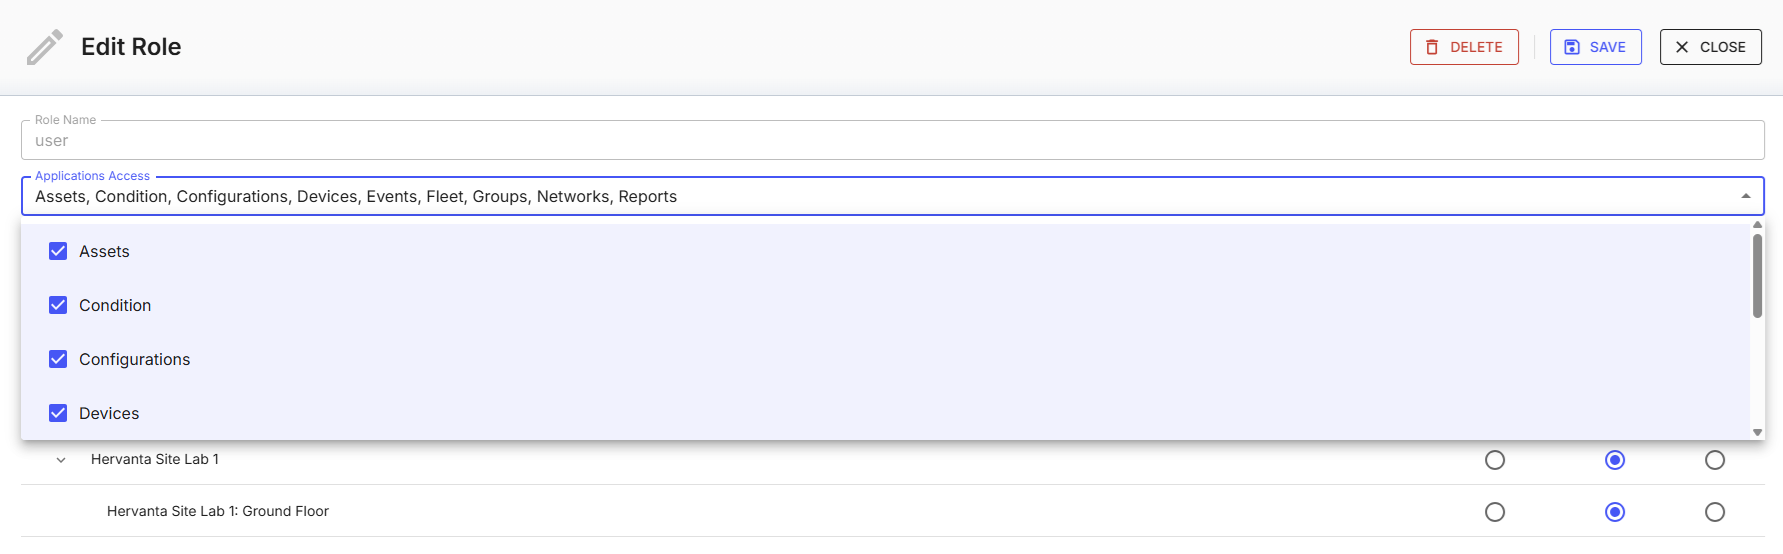Click the Edit Role page title

pos(131,47)
